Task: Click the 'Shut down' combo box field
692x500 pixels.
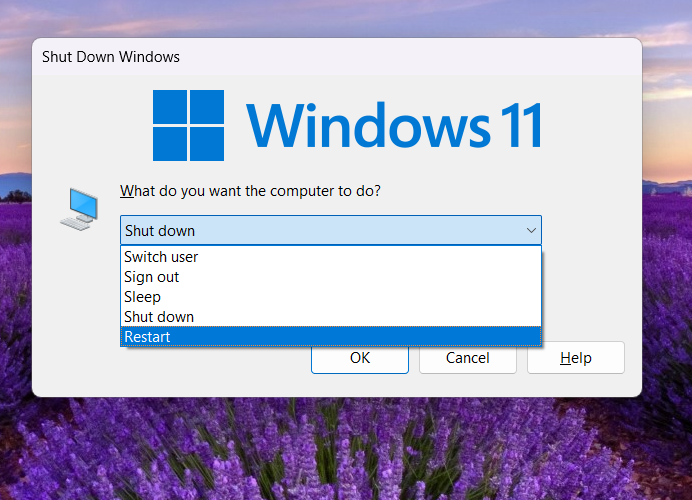Action: (x=320, y=231)
